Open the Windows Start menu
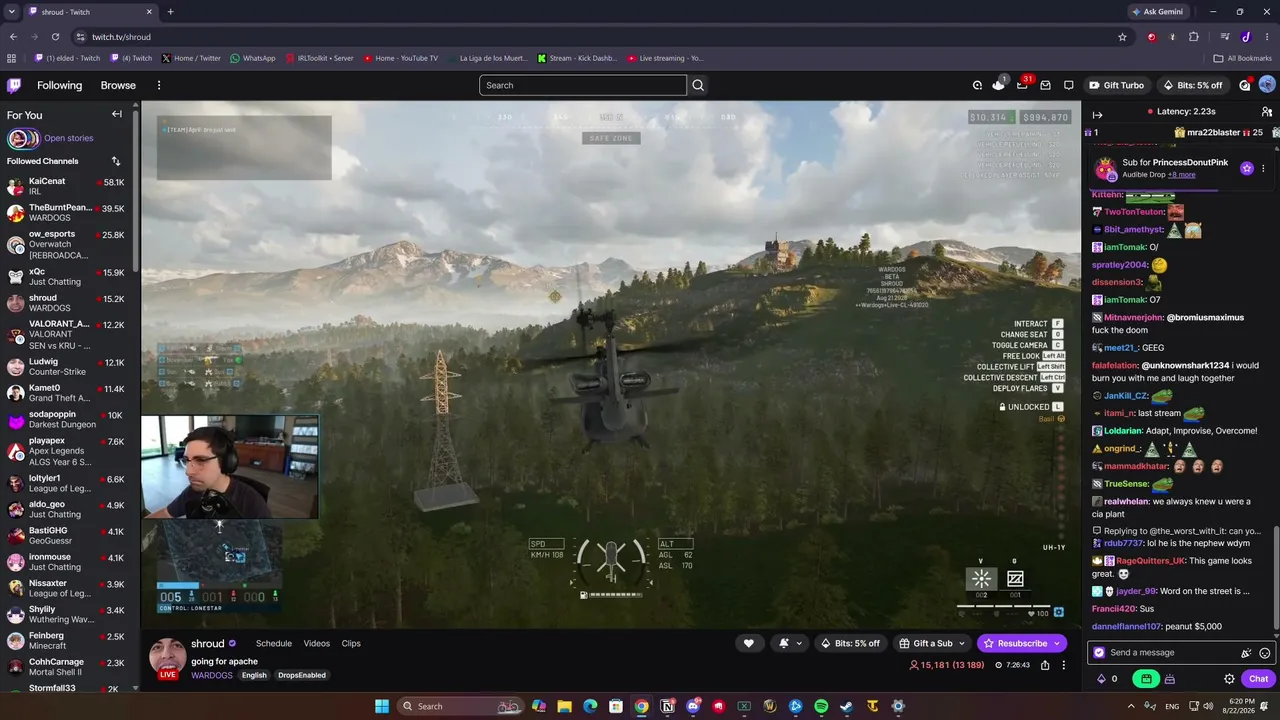This screenshot has height=720, width=1280. point(382,706)
